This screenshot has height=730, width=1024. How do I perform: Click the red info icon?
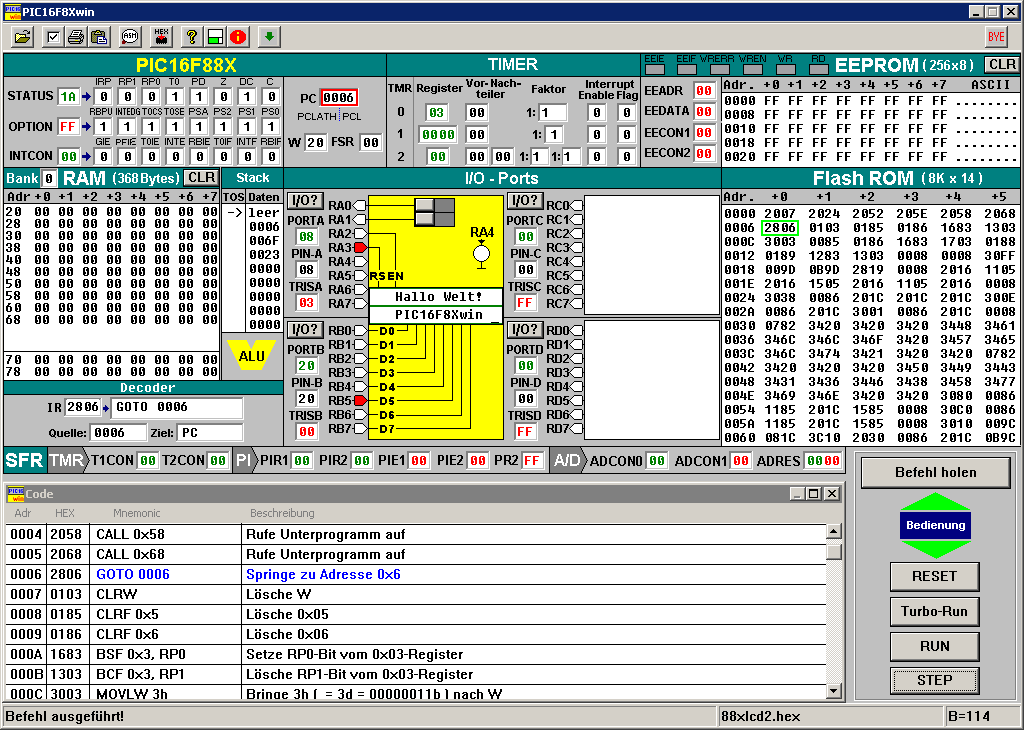[x=238, y=37]
